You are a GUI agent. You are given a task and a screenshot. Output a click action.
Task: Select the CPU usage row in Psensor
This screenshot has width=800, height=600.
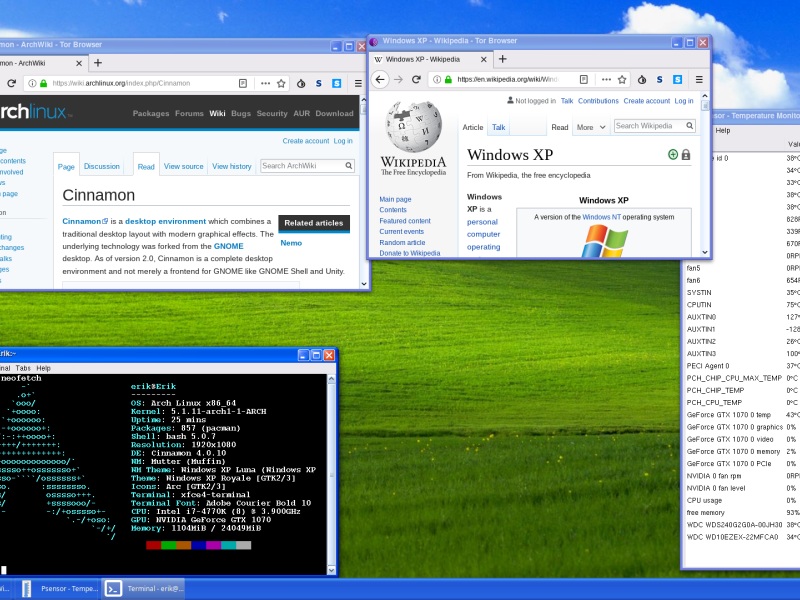[x=741, y=501]
